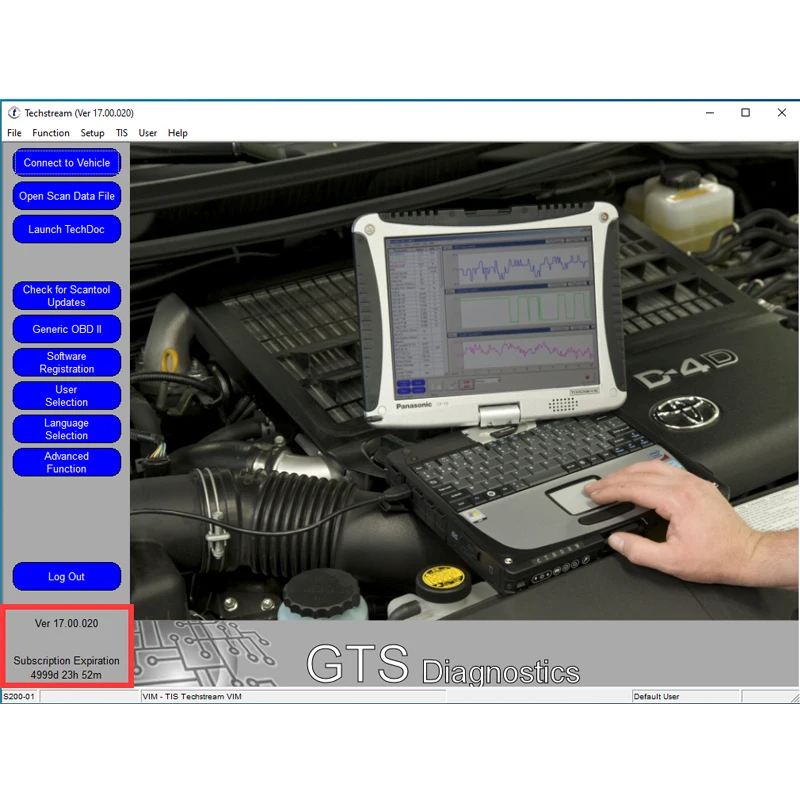Screen dimensions: 800x800
Task: Open Language Selection
Action: pyautogui.click(x=67, y=429)
